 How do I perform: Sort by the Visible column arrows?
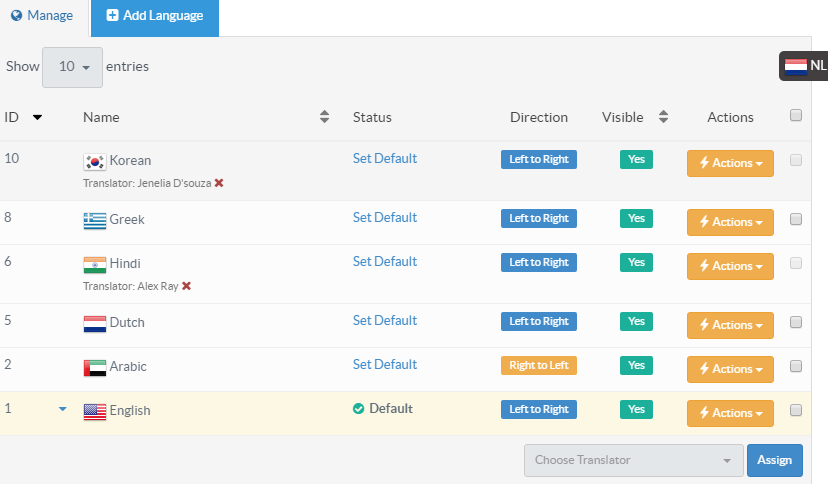click(663, 117)
